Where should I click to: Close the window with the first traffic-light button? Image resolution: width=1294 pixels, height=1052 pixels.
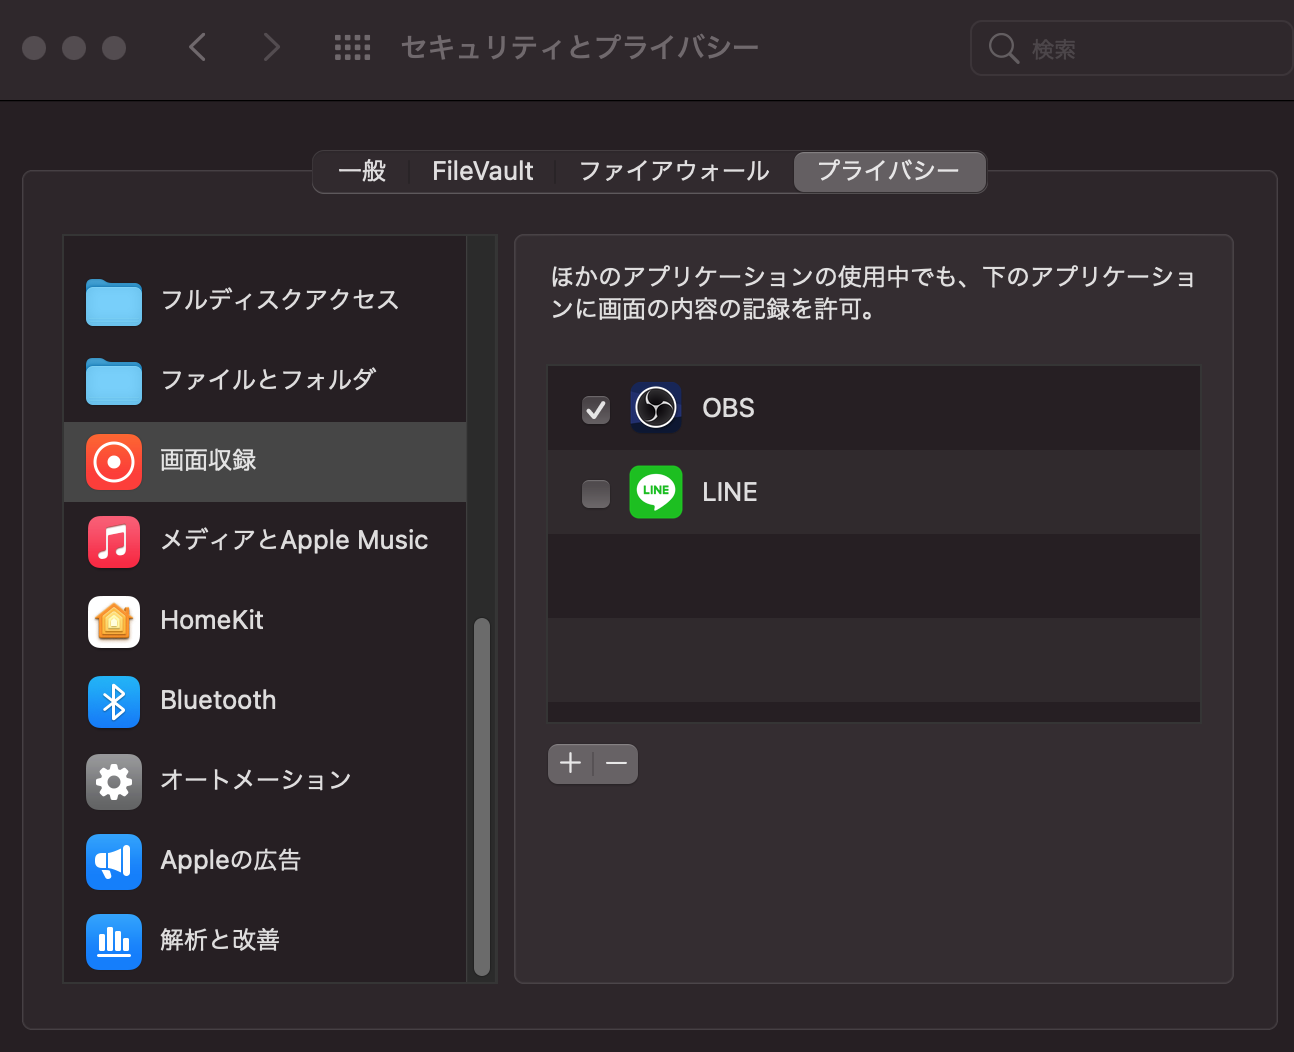pos(34,48)
